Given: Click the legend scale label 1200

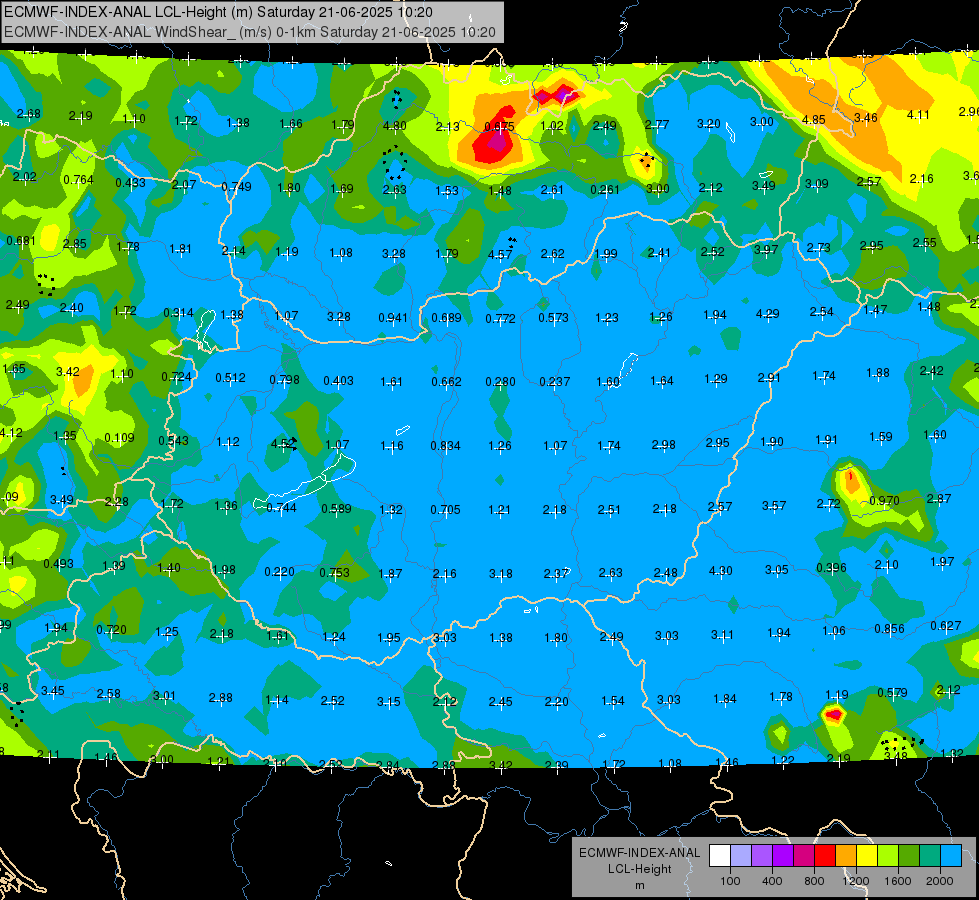Looking at the screenshot, I should 855,881.
